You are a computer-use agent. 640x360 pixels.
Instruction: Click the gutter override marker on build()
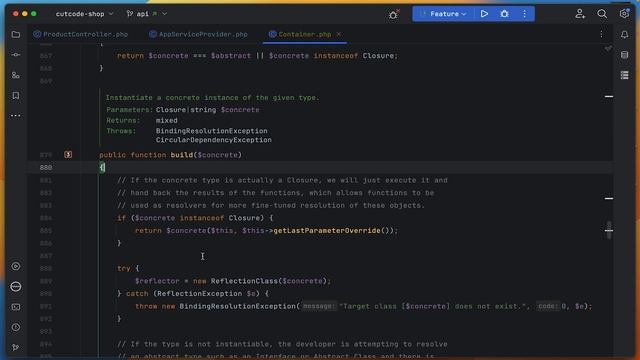pyautogui.click(x=68, y=155)
